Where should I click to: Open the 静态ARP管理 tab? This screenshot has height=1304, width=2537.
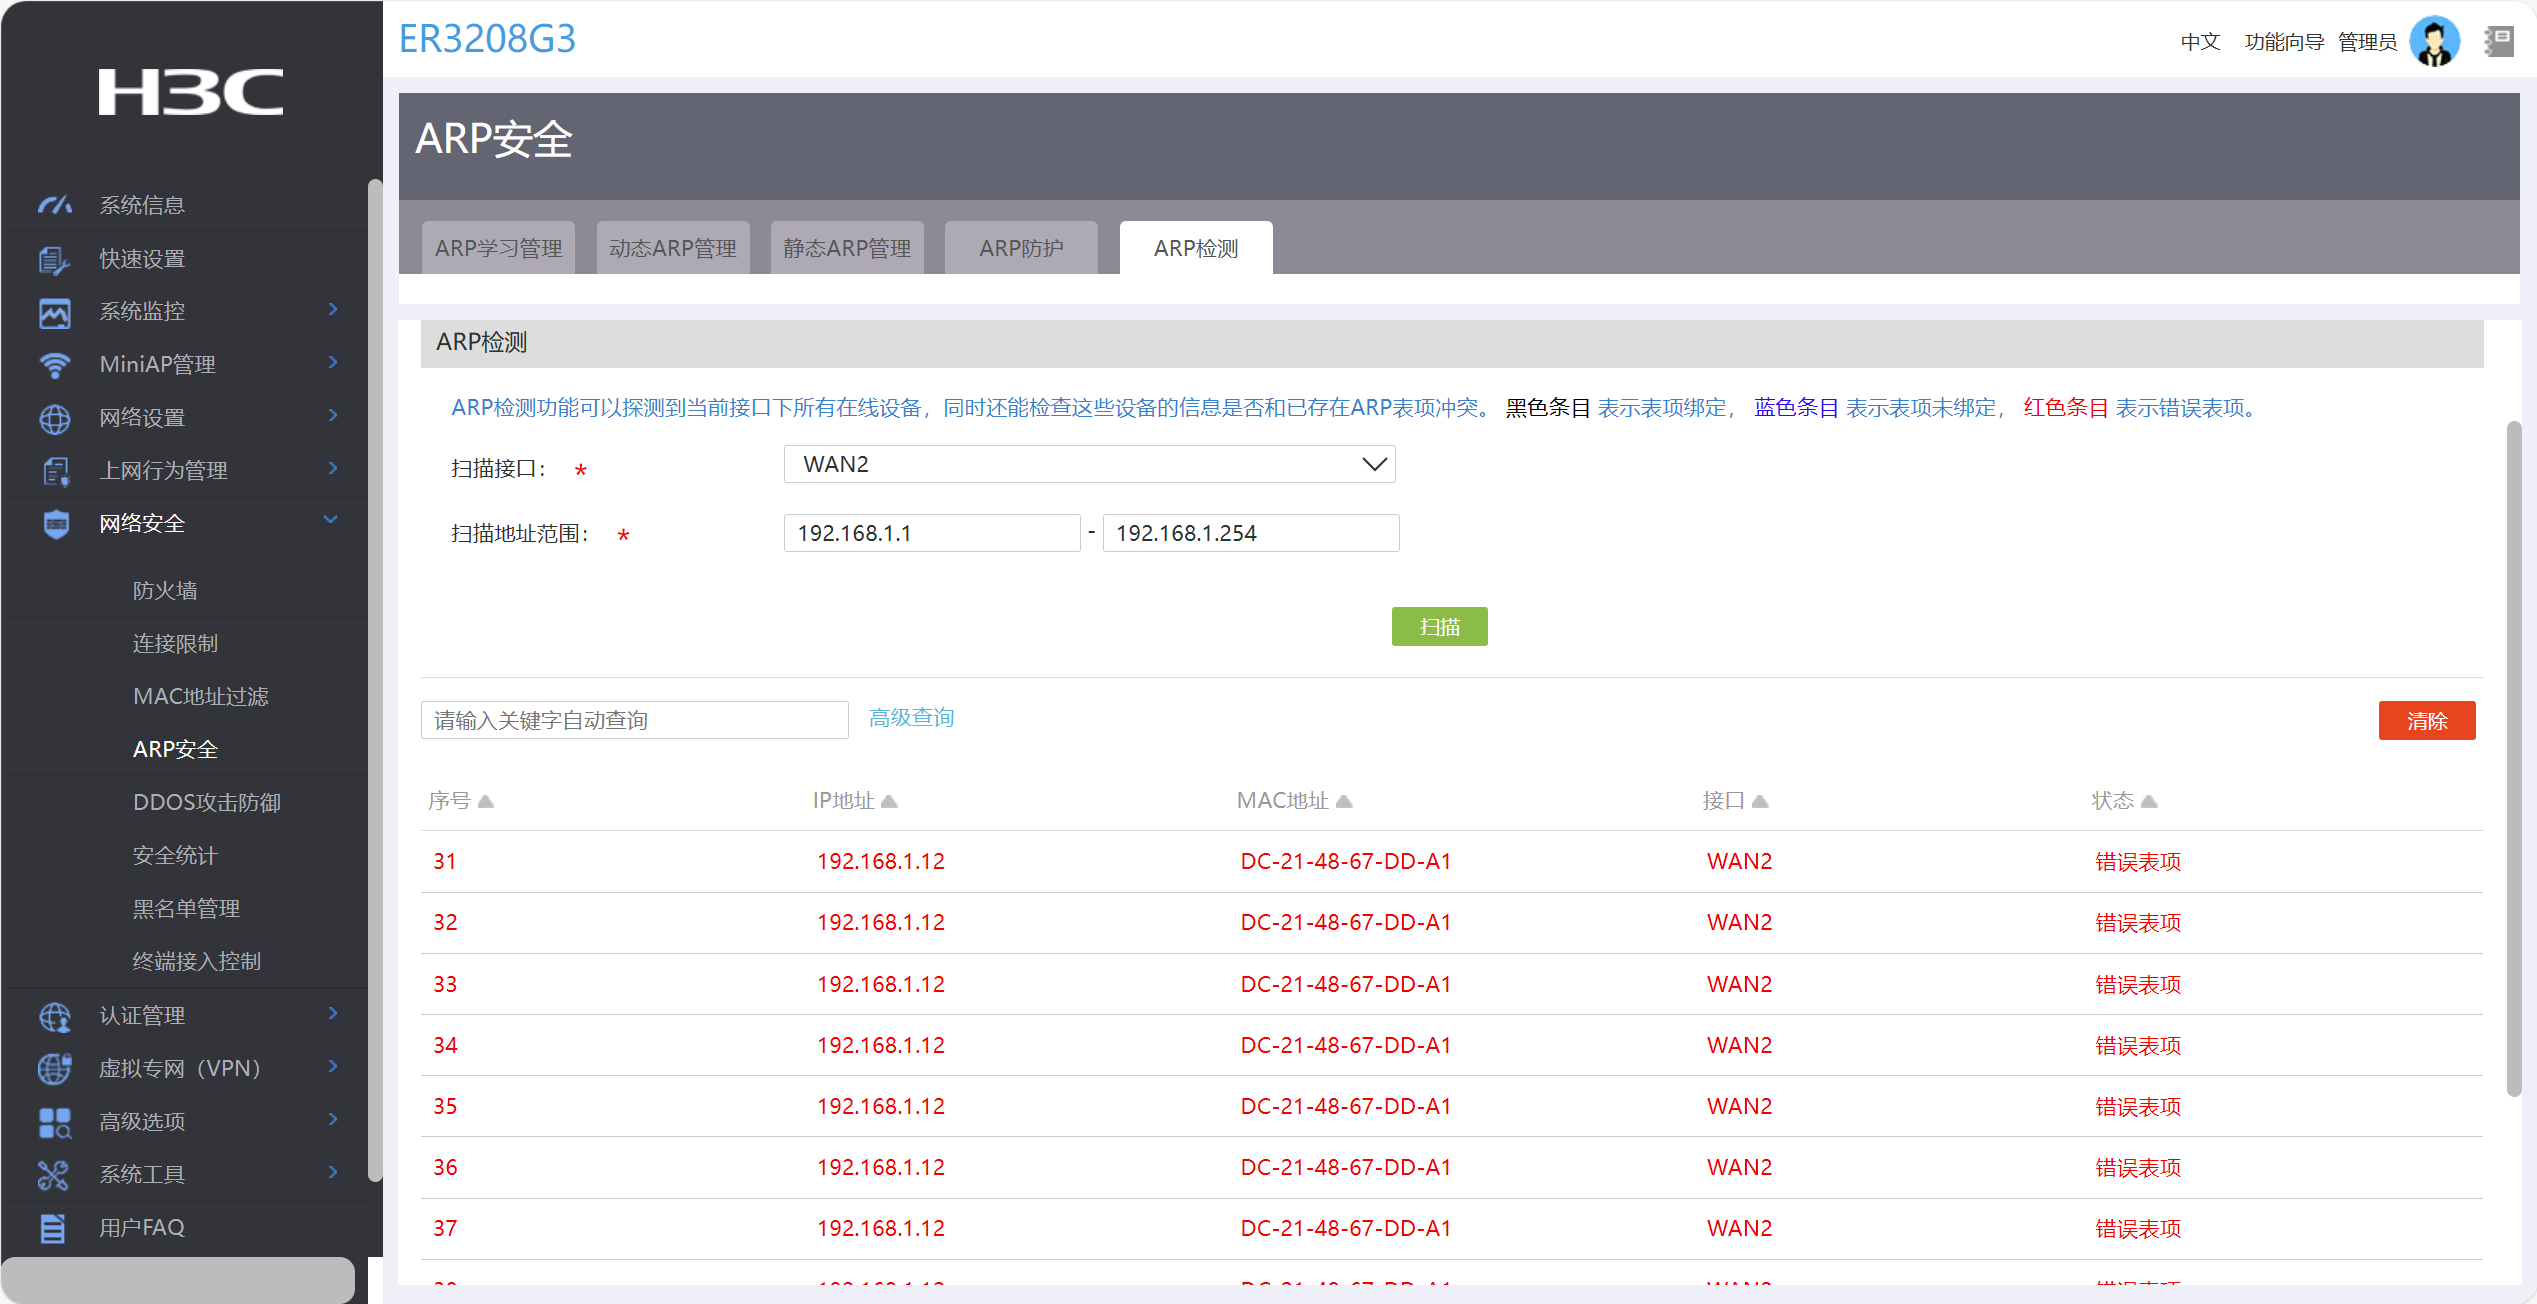click(x=847, y=248)
